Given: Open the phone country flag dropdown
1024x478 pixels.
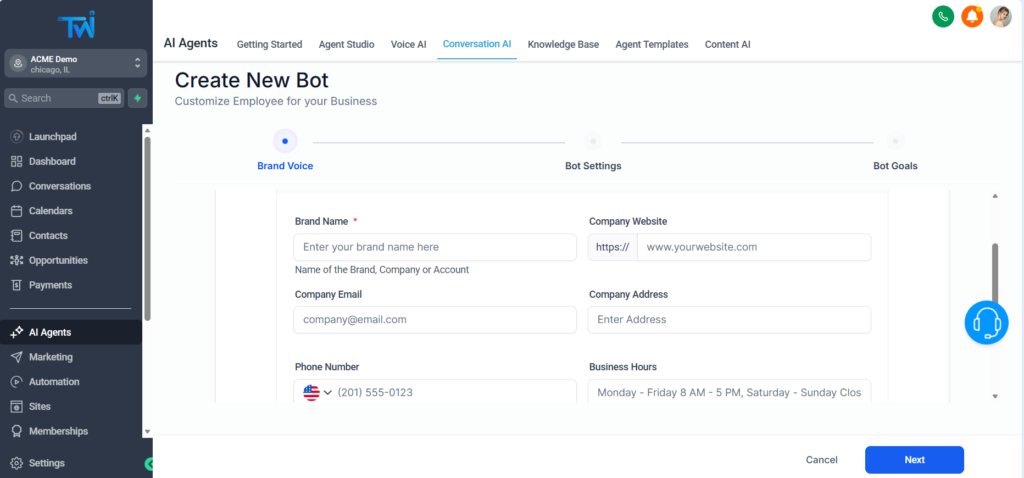Looking at the screenshot, I should (317, 392).
